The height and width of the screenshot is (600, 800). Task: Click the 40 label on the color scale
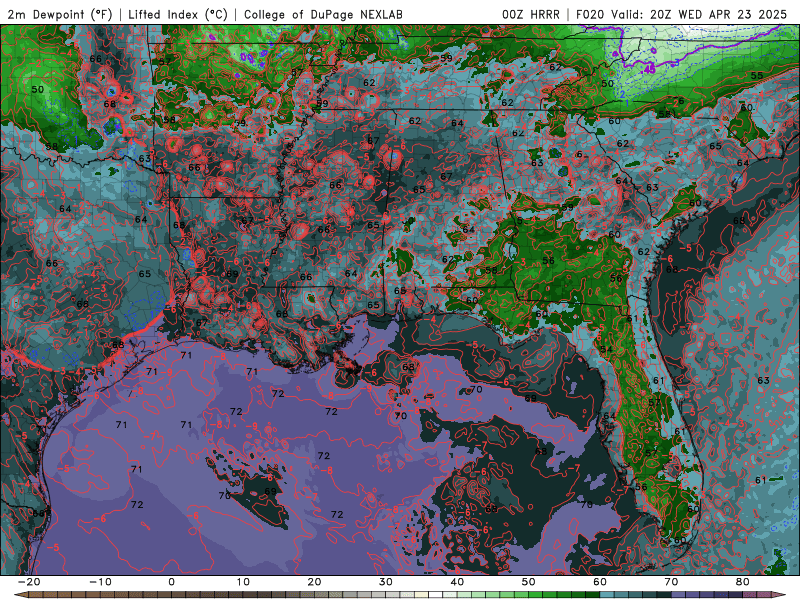point(457,582)
